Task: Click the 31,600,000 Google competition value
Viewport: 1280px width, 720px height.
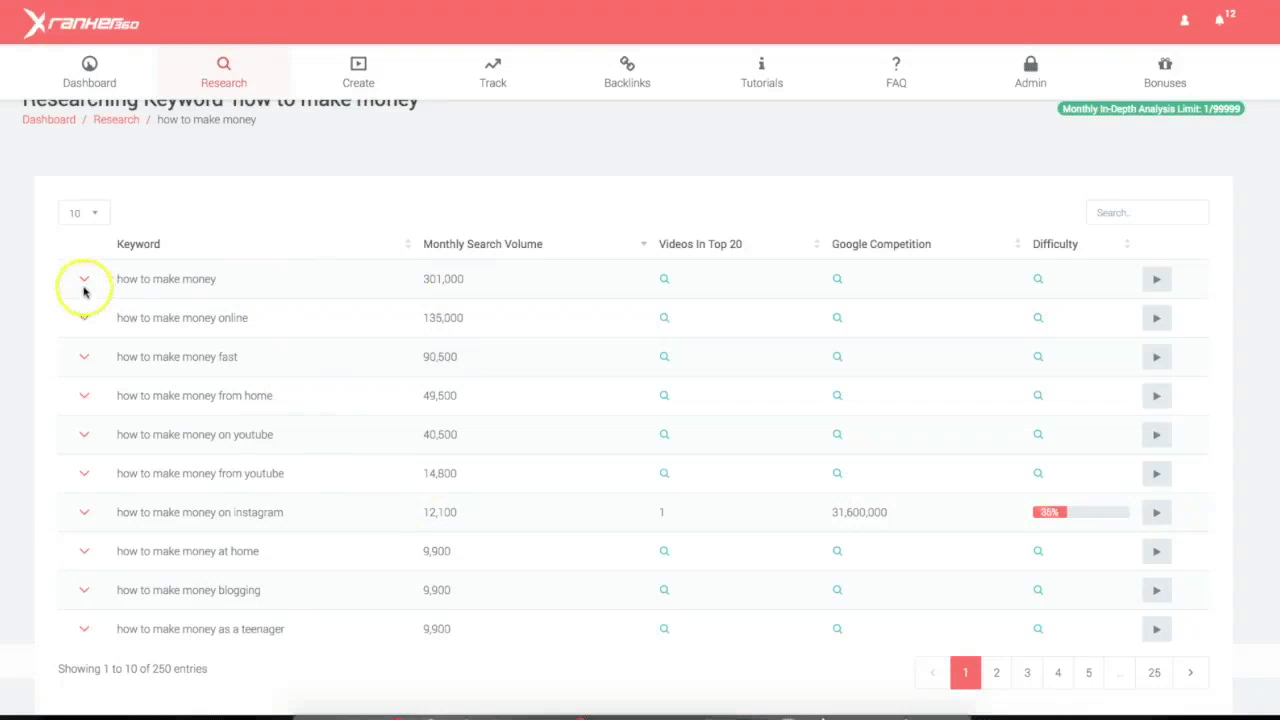Action: [x=859, y=512]
